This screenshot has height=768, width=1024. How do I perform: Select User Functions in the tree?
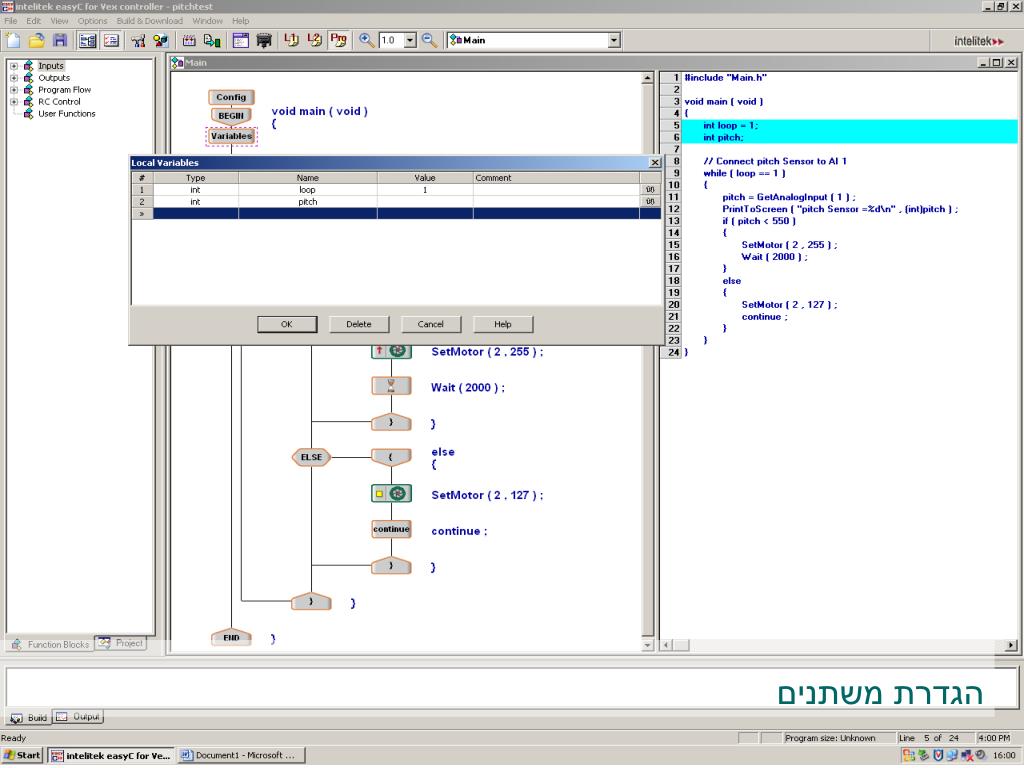67,114
